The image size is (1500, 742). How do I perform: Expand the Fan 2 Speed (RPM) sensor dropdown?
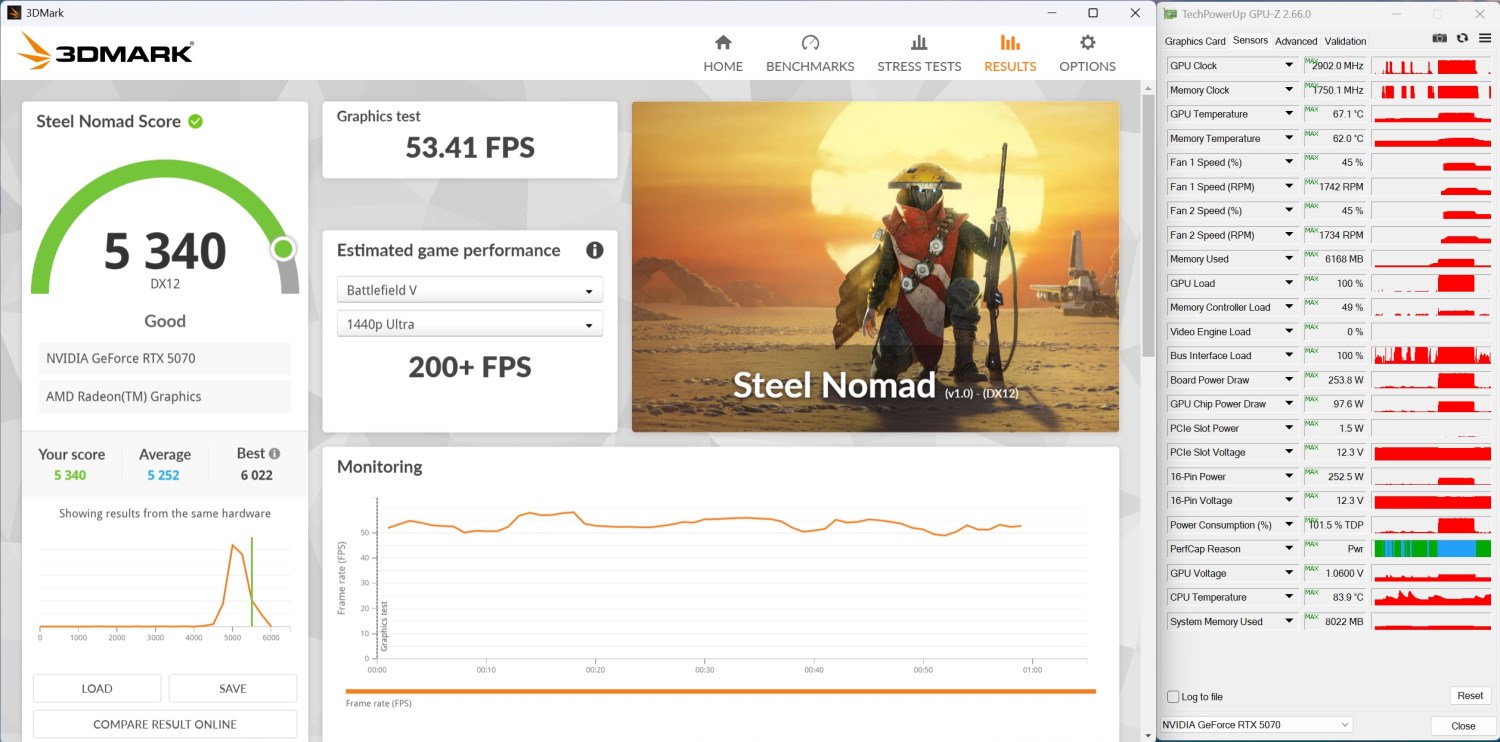[1289, 235]
